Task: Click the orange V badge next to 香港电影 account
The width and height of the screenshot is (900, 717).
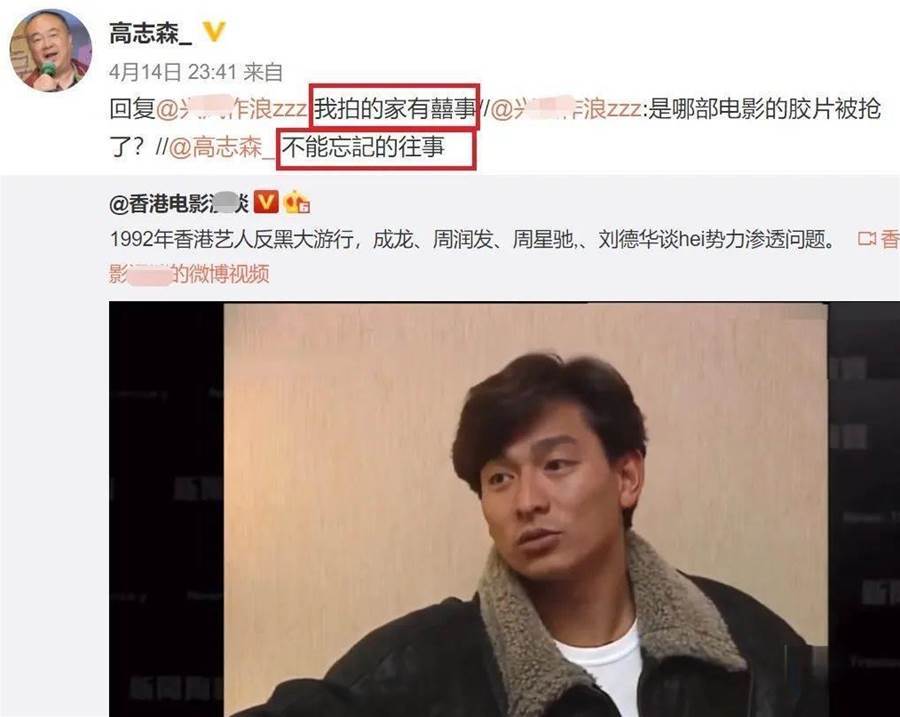Action: pyautogui.click(x=266, y=202)
